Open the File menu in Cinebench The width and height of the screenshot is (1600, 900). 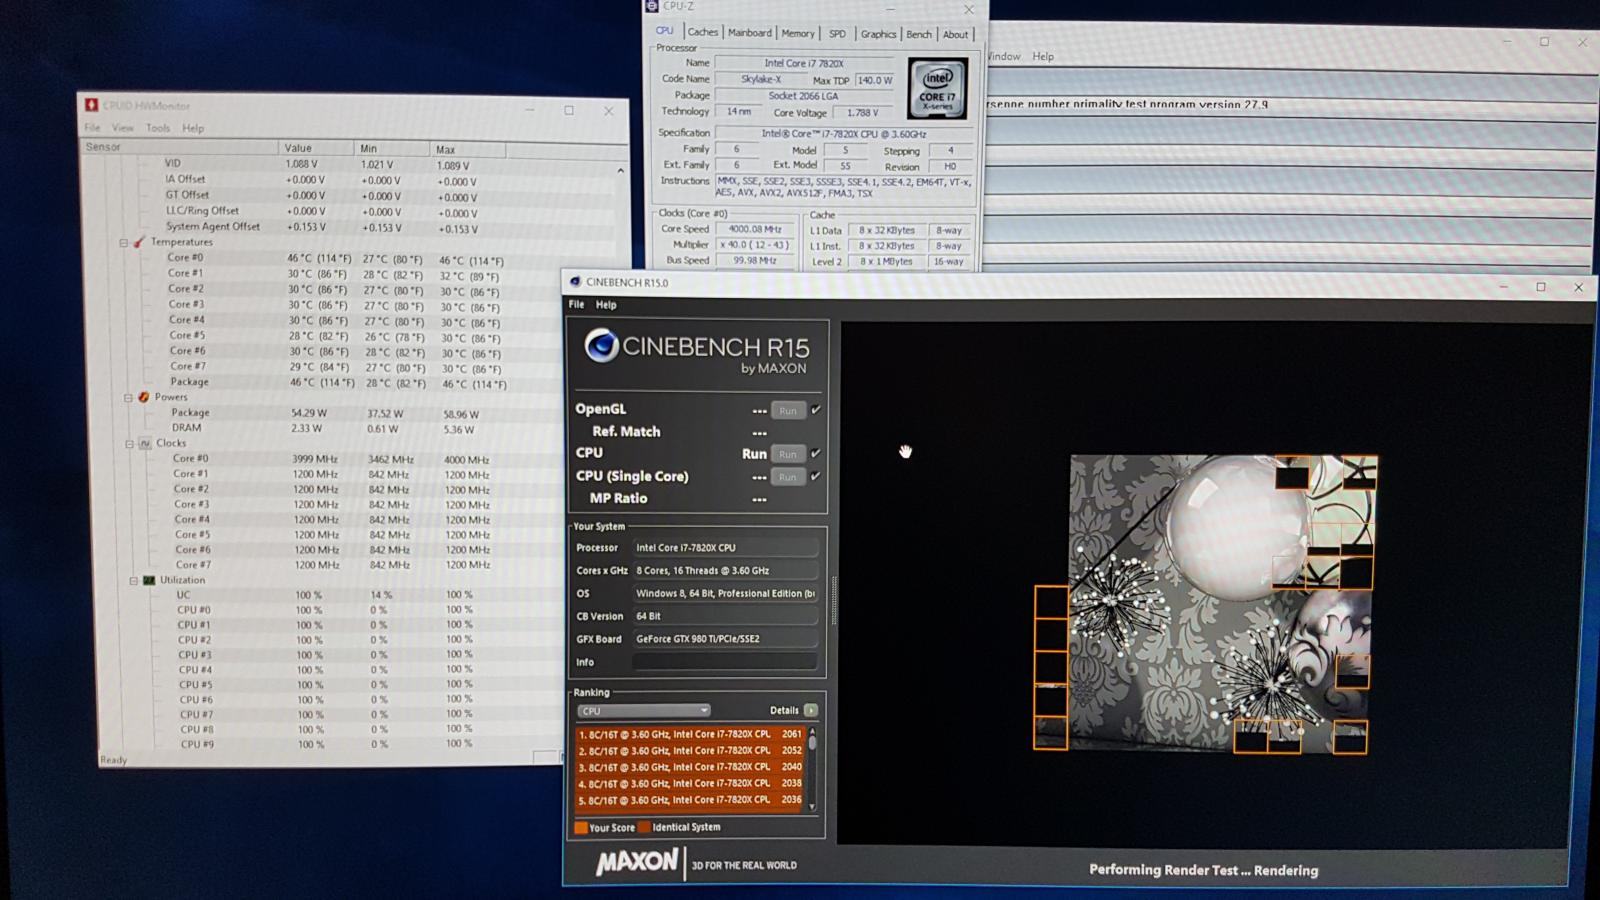(576, 305)
